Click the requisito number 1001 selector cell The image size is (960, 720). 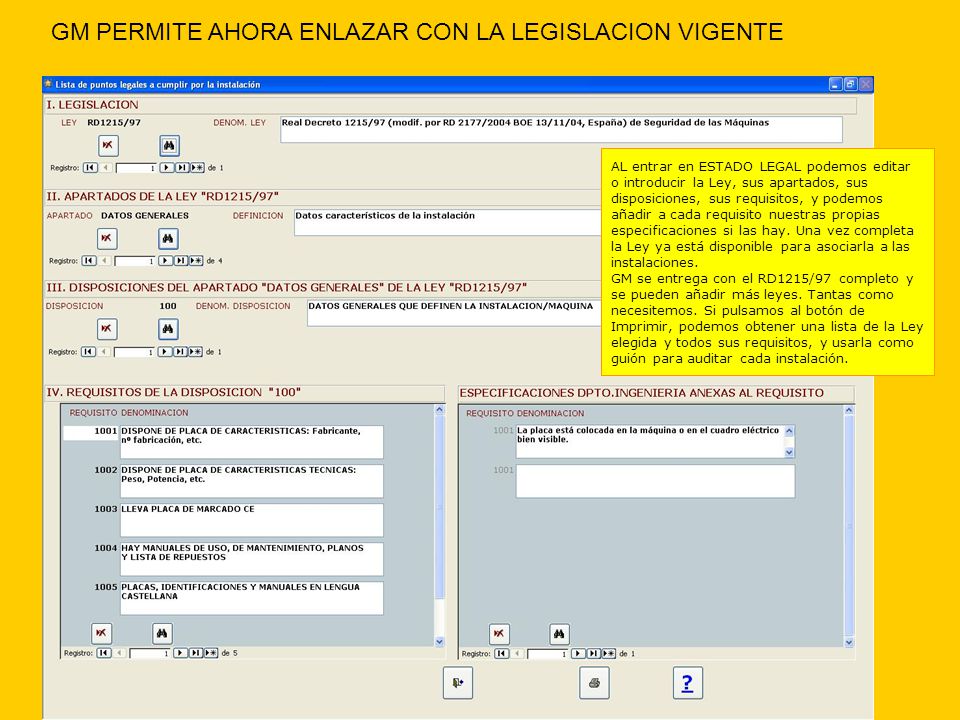91,432
